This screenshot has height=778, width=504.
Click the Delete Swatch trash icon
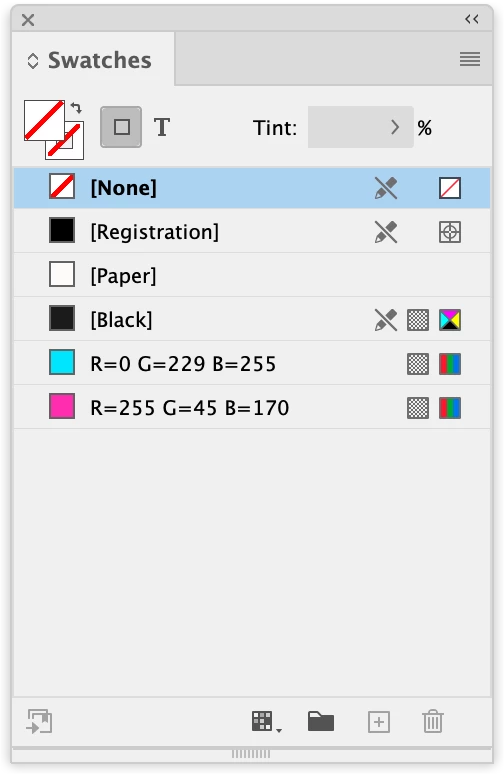coord(433,721)
